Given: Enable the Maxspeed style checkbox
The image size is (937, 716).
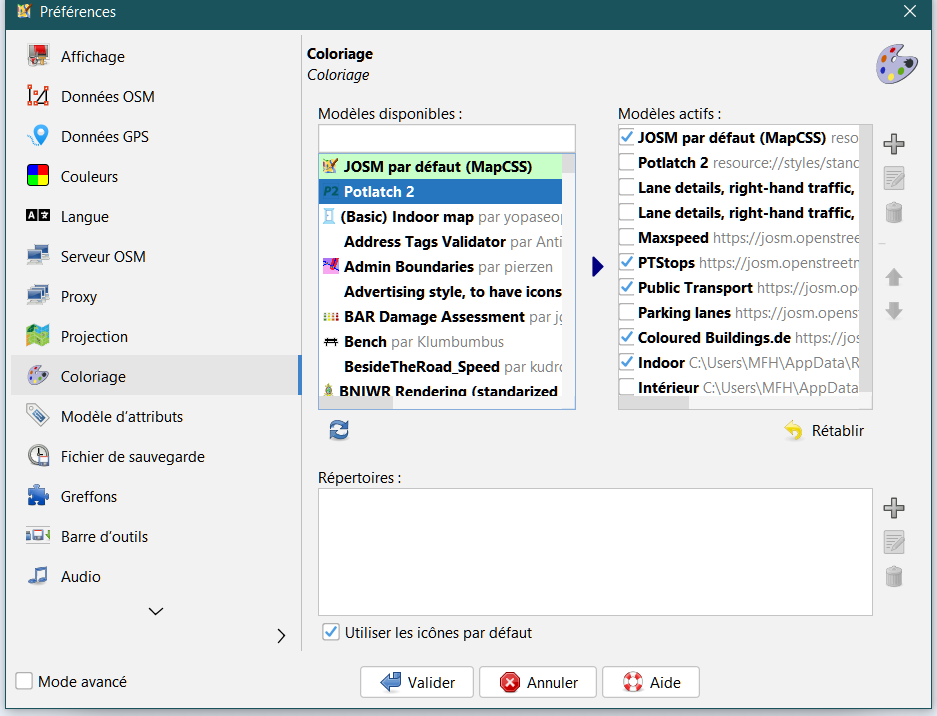Looking at the screenshot, I should (x=627, y=238).
